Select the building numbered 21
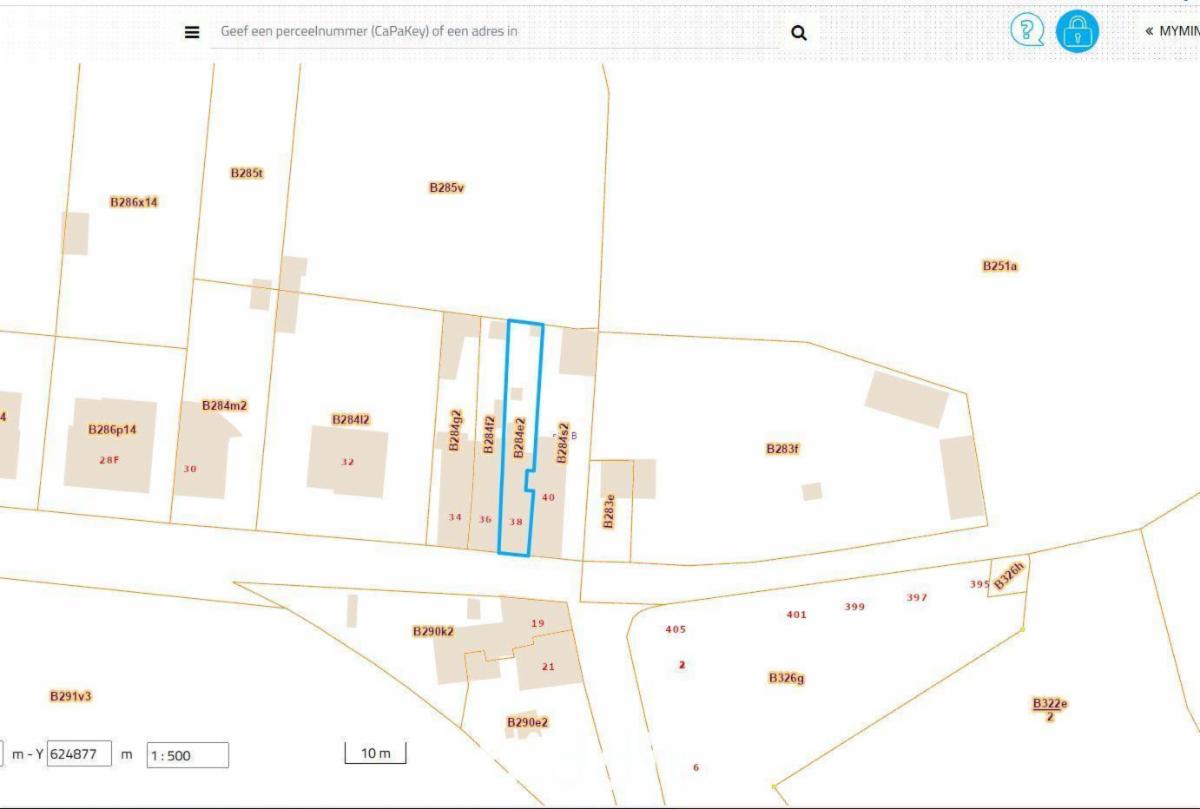Viewport: 1200px width, 809px height. [548, 666]
